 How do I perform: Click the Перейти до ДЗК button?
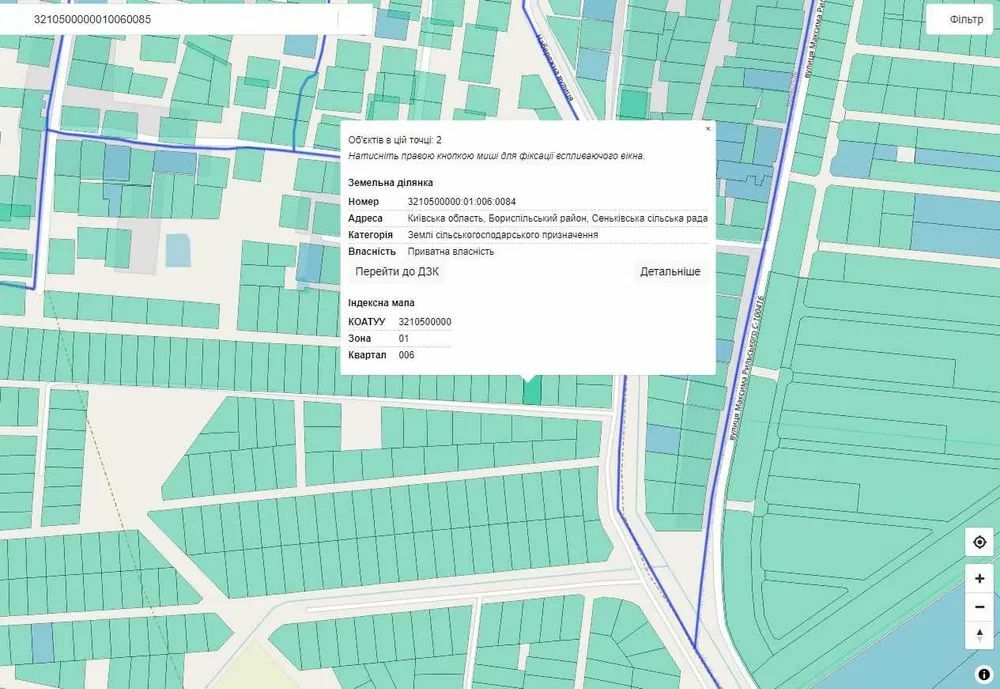click(397, 272)
